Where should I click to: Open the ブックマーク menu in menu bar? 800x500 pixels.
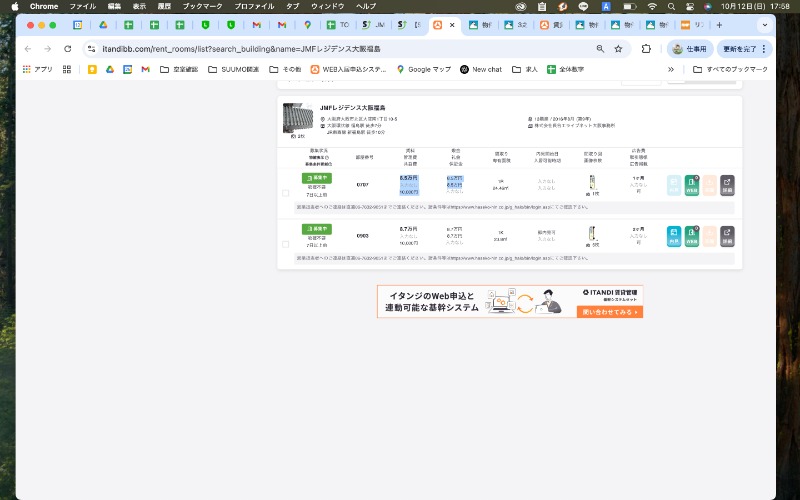pyautogui.click(x=203, y=6)
